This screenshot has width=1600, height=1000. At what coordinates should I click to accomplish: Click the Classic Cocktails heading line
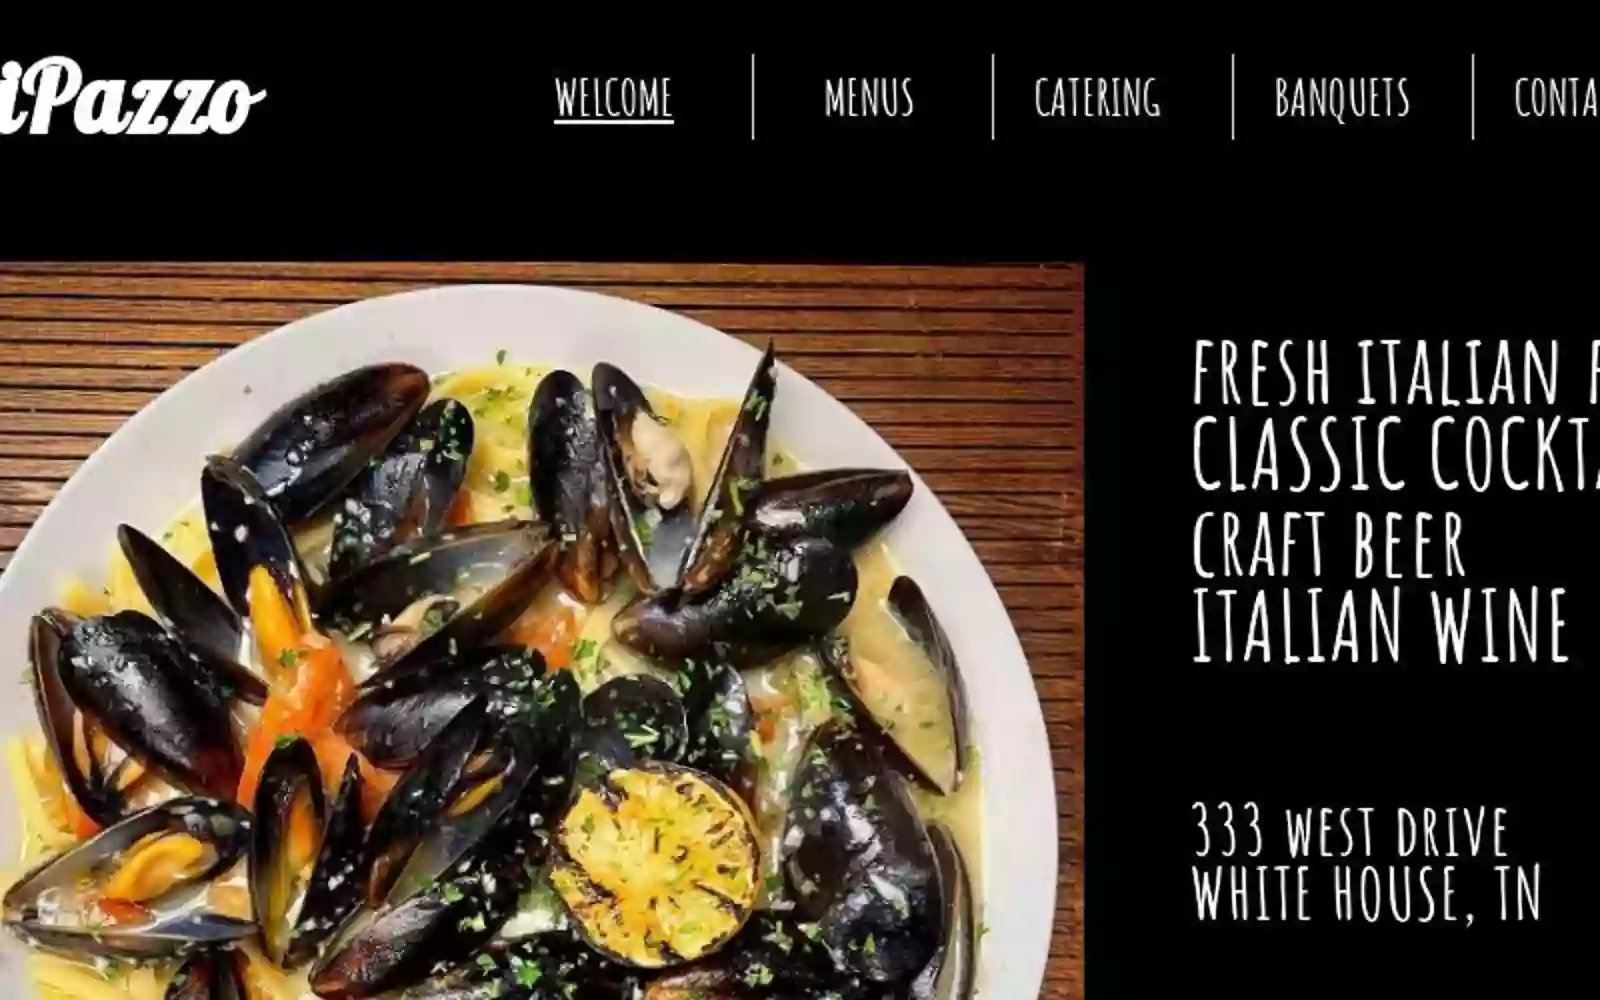pos(1396,453)
